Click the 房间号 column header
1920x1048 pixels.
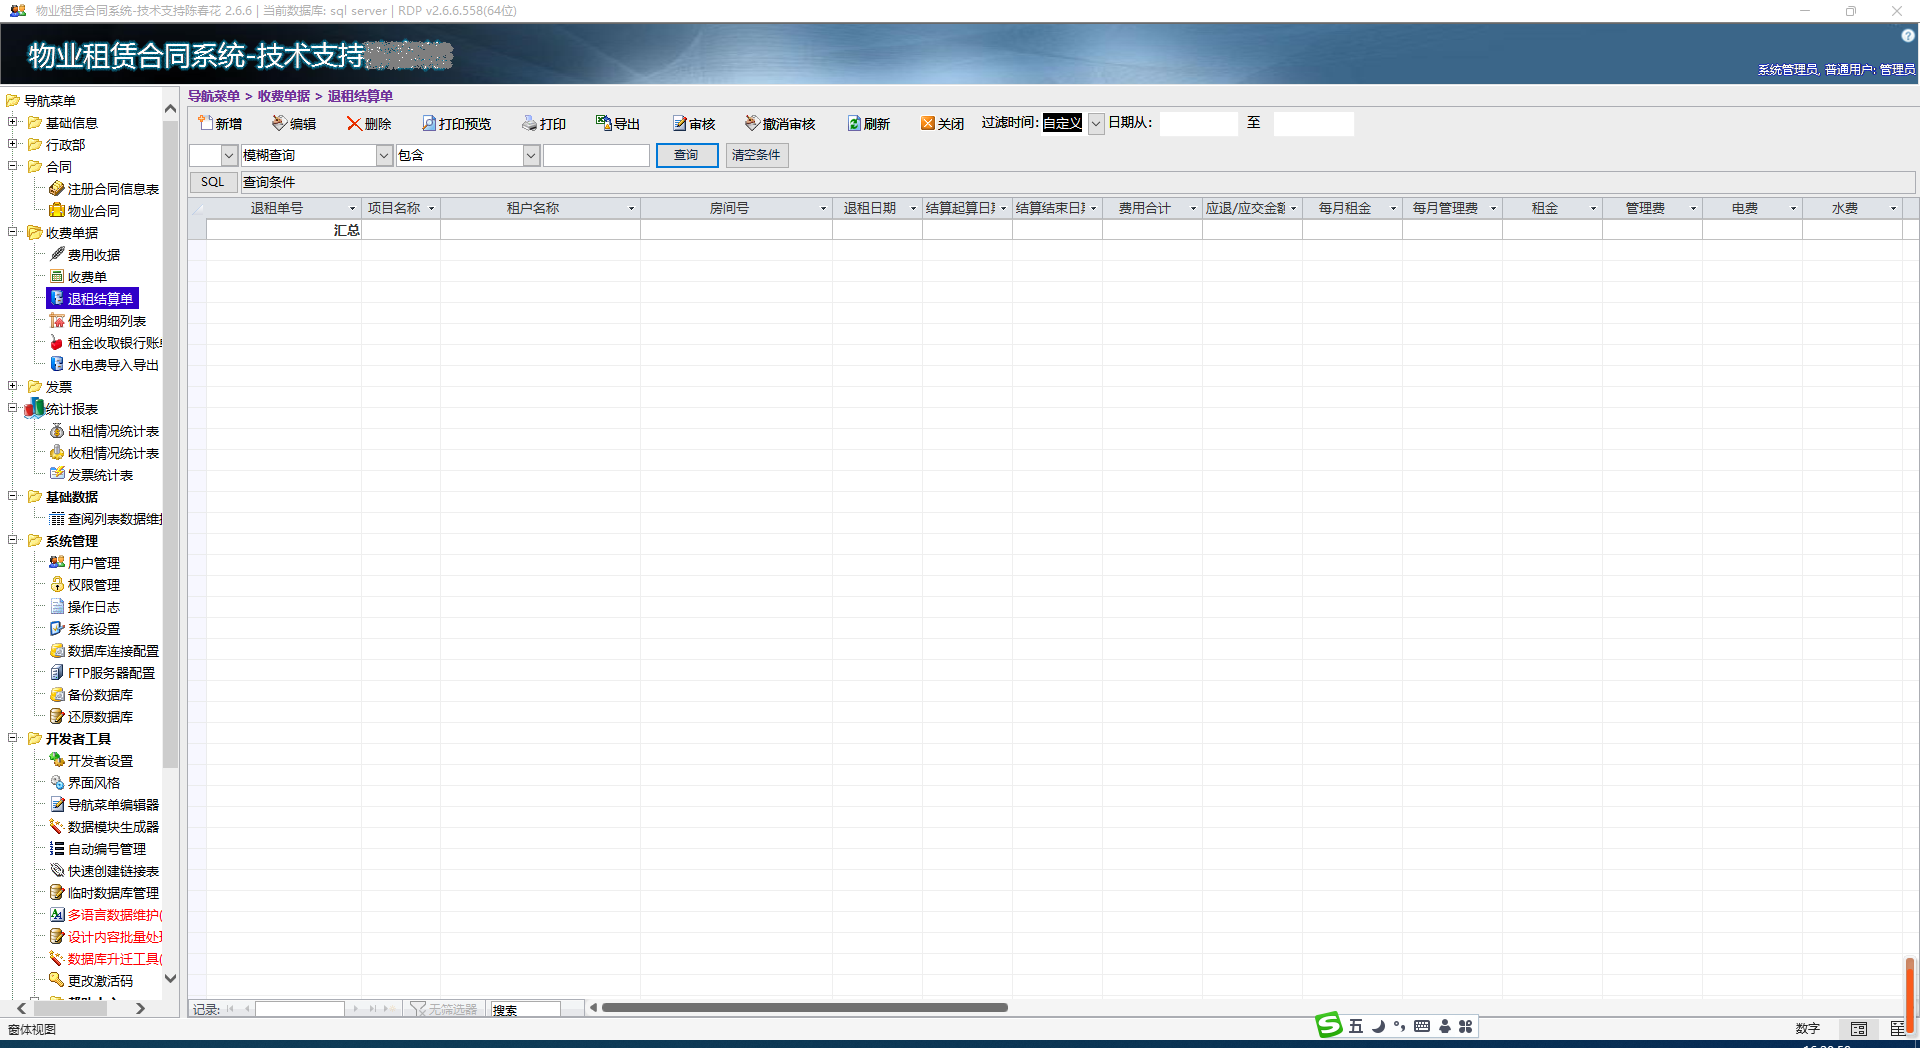coord(729,208)
